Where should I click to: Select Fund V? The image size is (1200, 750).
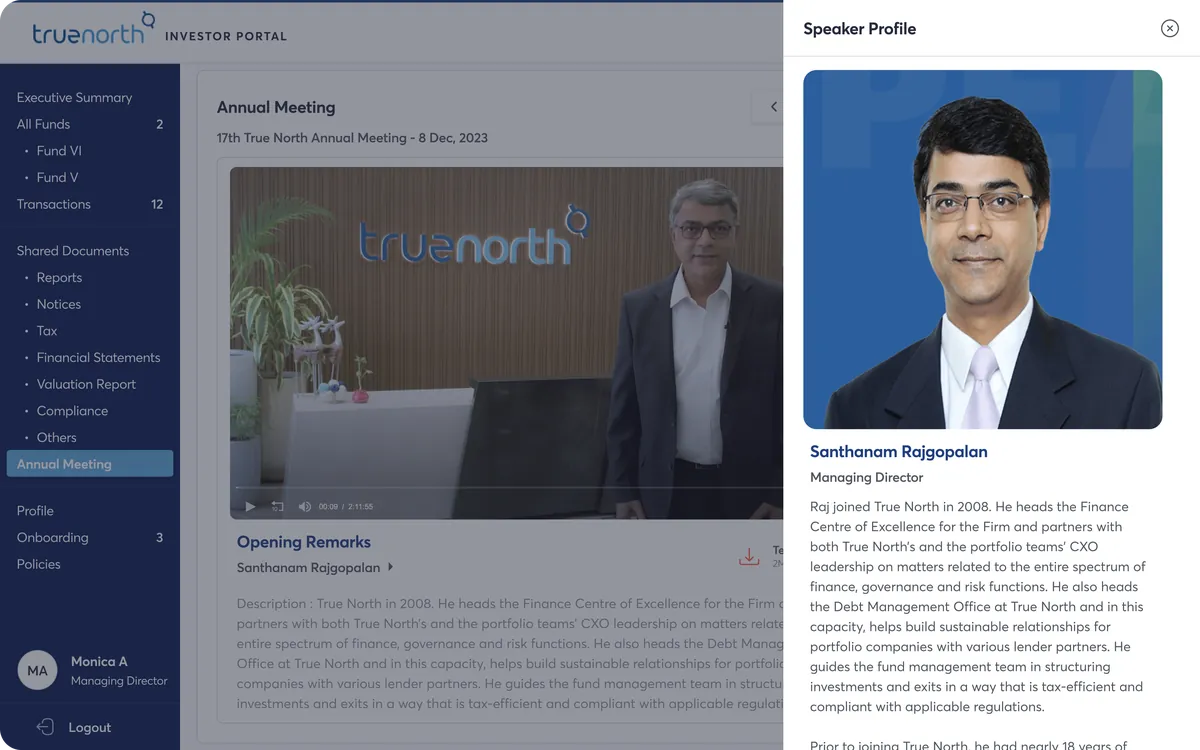click(x=57, y=177)
